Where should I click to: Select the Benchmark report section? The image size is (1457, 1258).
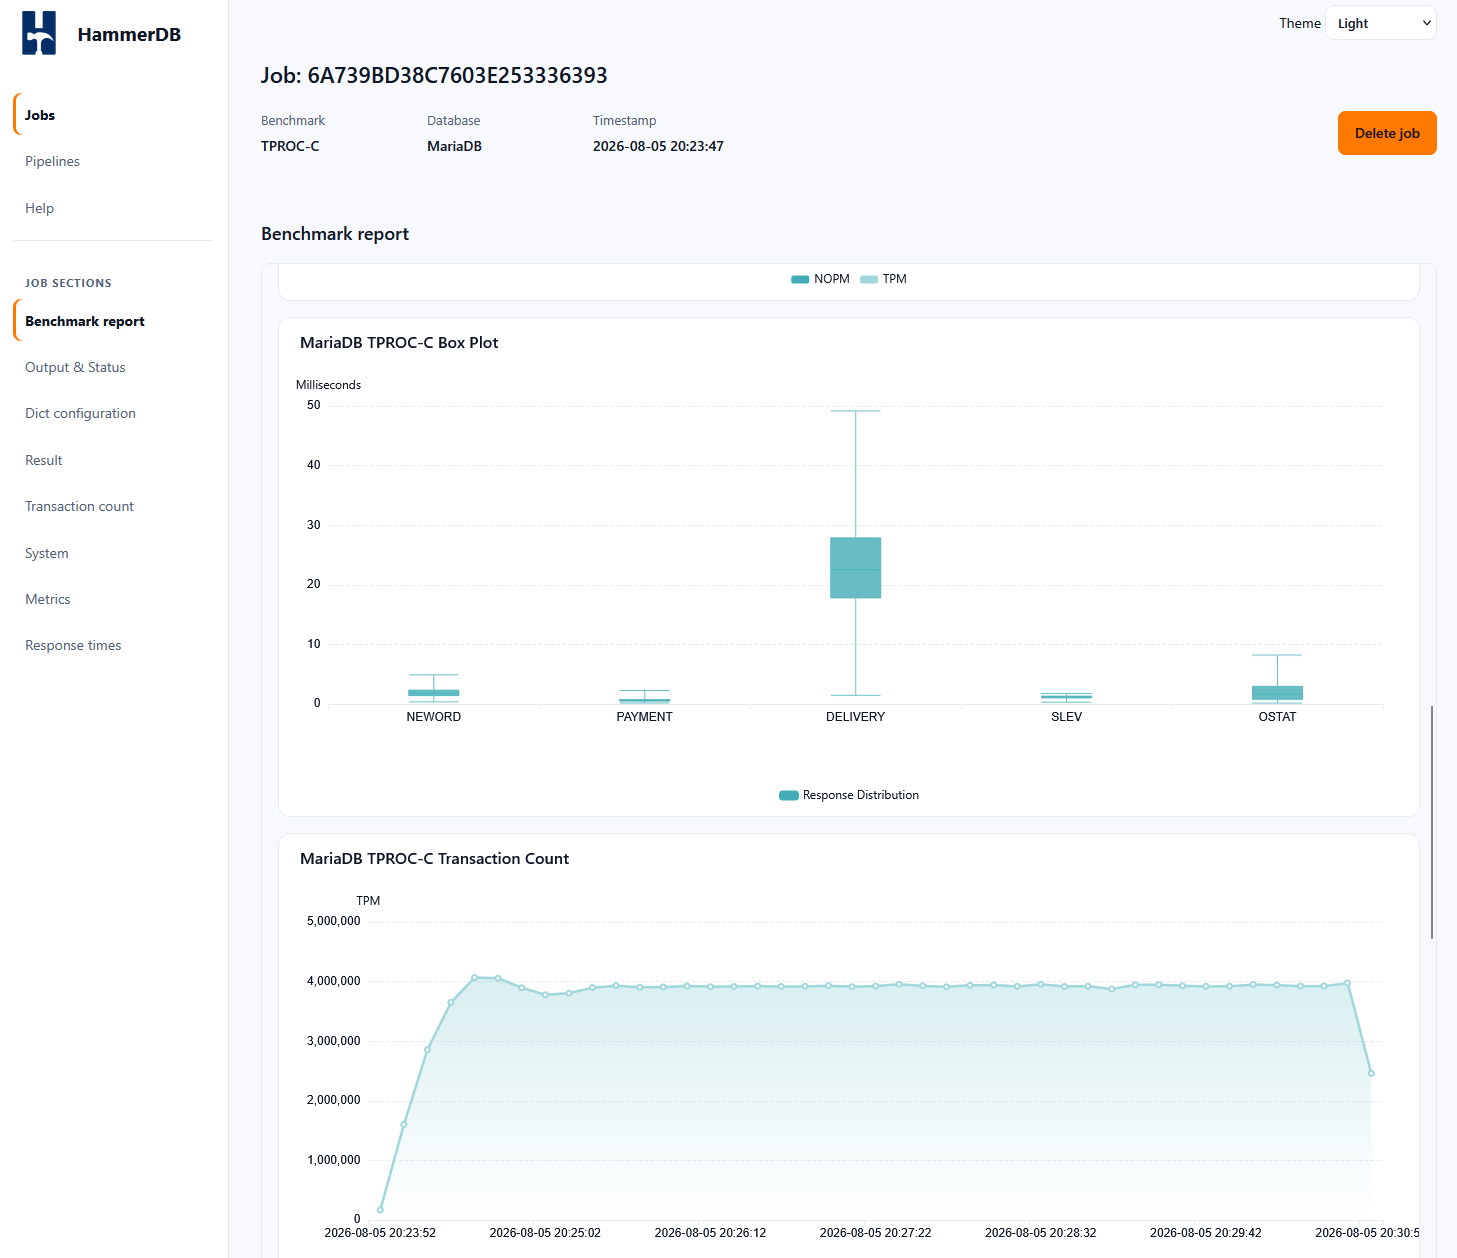coord(85,321)
